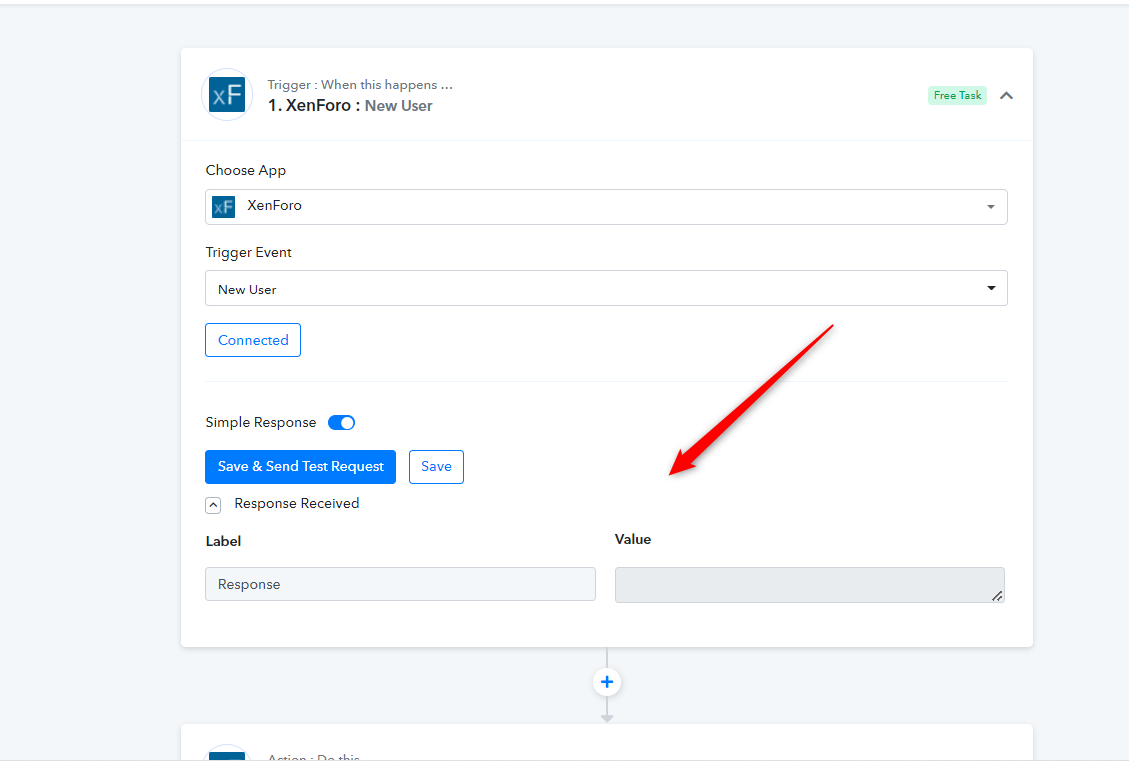Image resolution: width=1129 pixels, height=761 pixels.
Task: Click 'Trigger : When this happens ...' text
Action: pos(360,84)
